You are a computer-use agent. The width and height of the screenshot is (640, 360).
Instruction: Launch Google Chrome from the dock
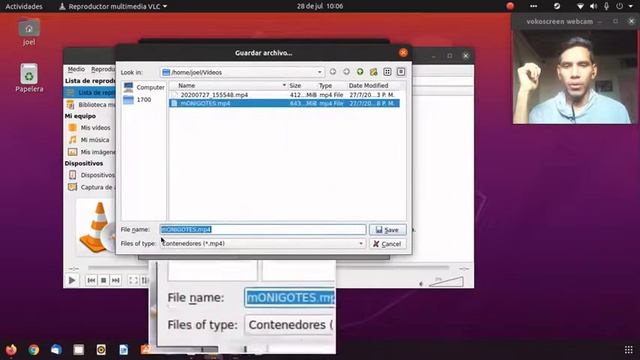[x=34, y=350]
